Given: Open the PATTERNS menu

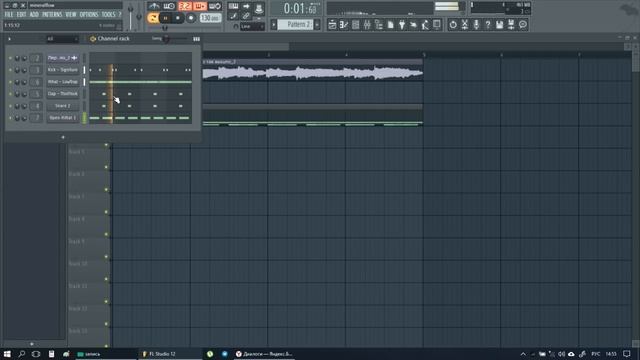Looking at the screenshot, I should click(52, 15).
